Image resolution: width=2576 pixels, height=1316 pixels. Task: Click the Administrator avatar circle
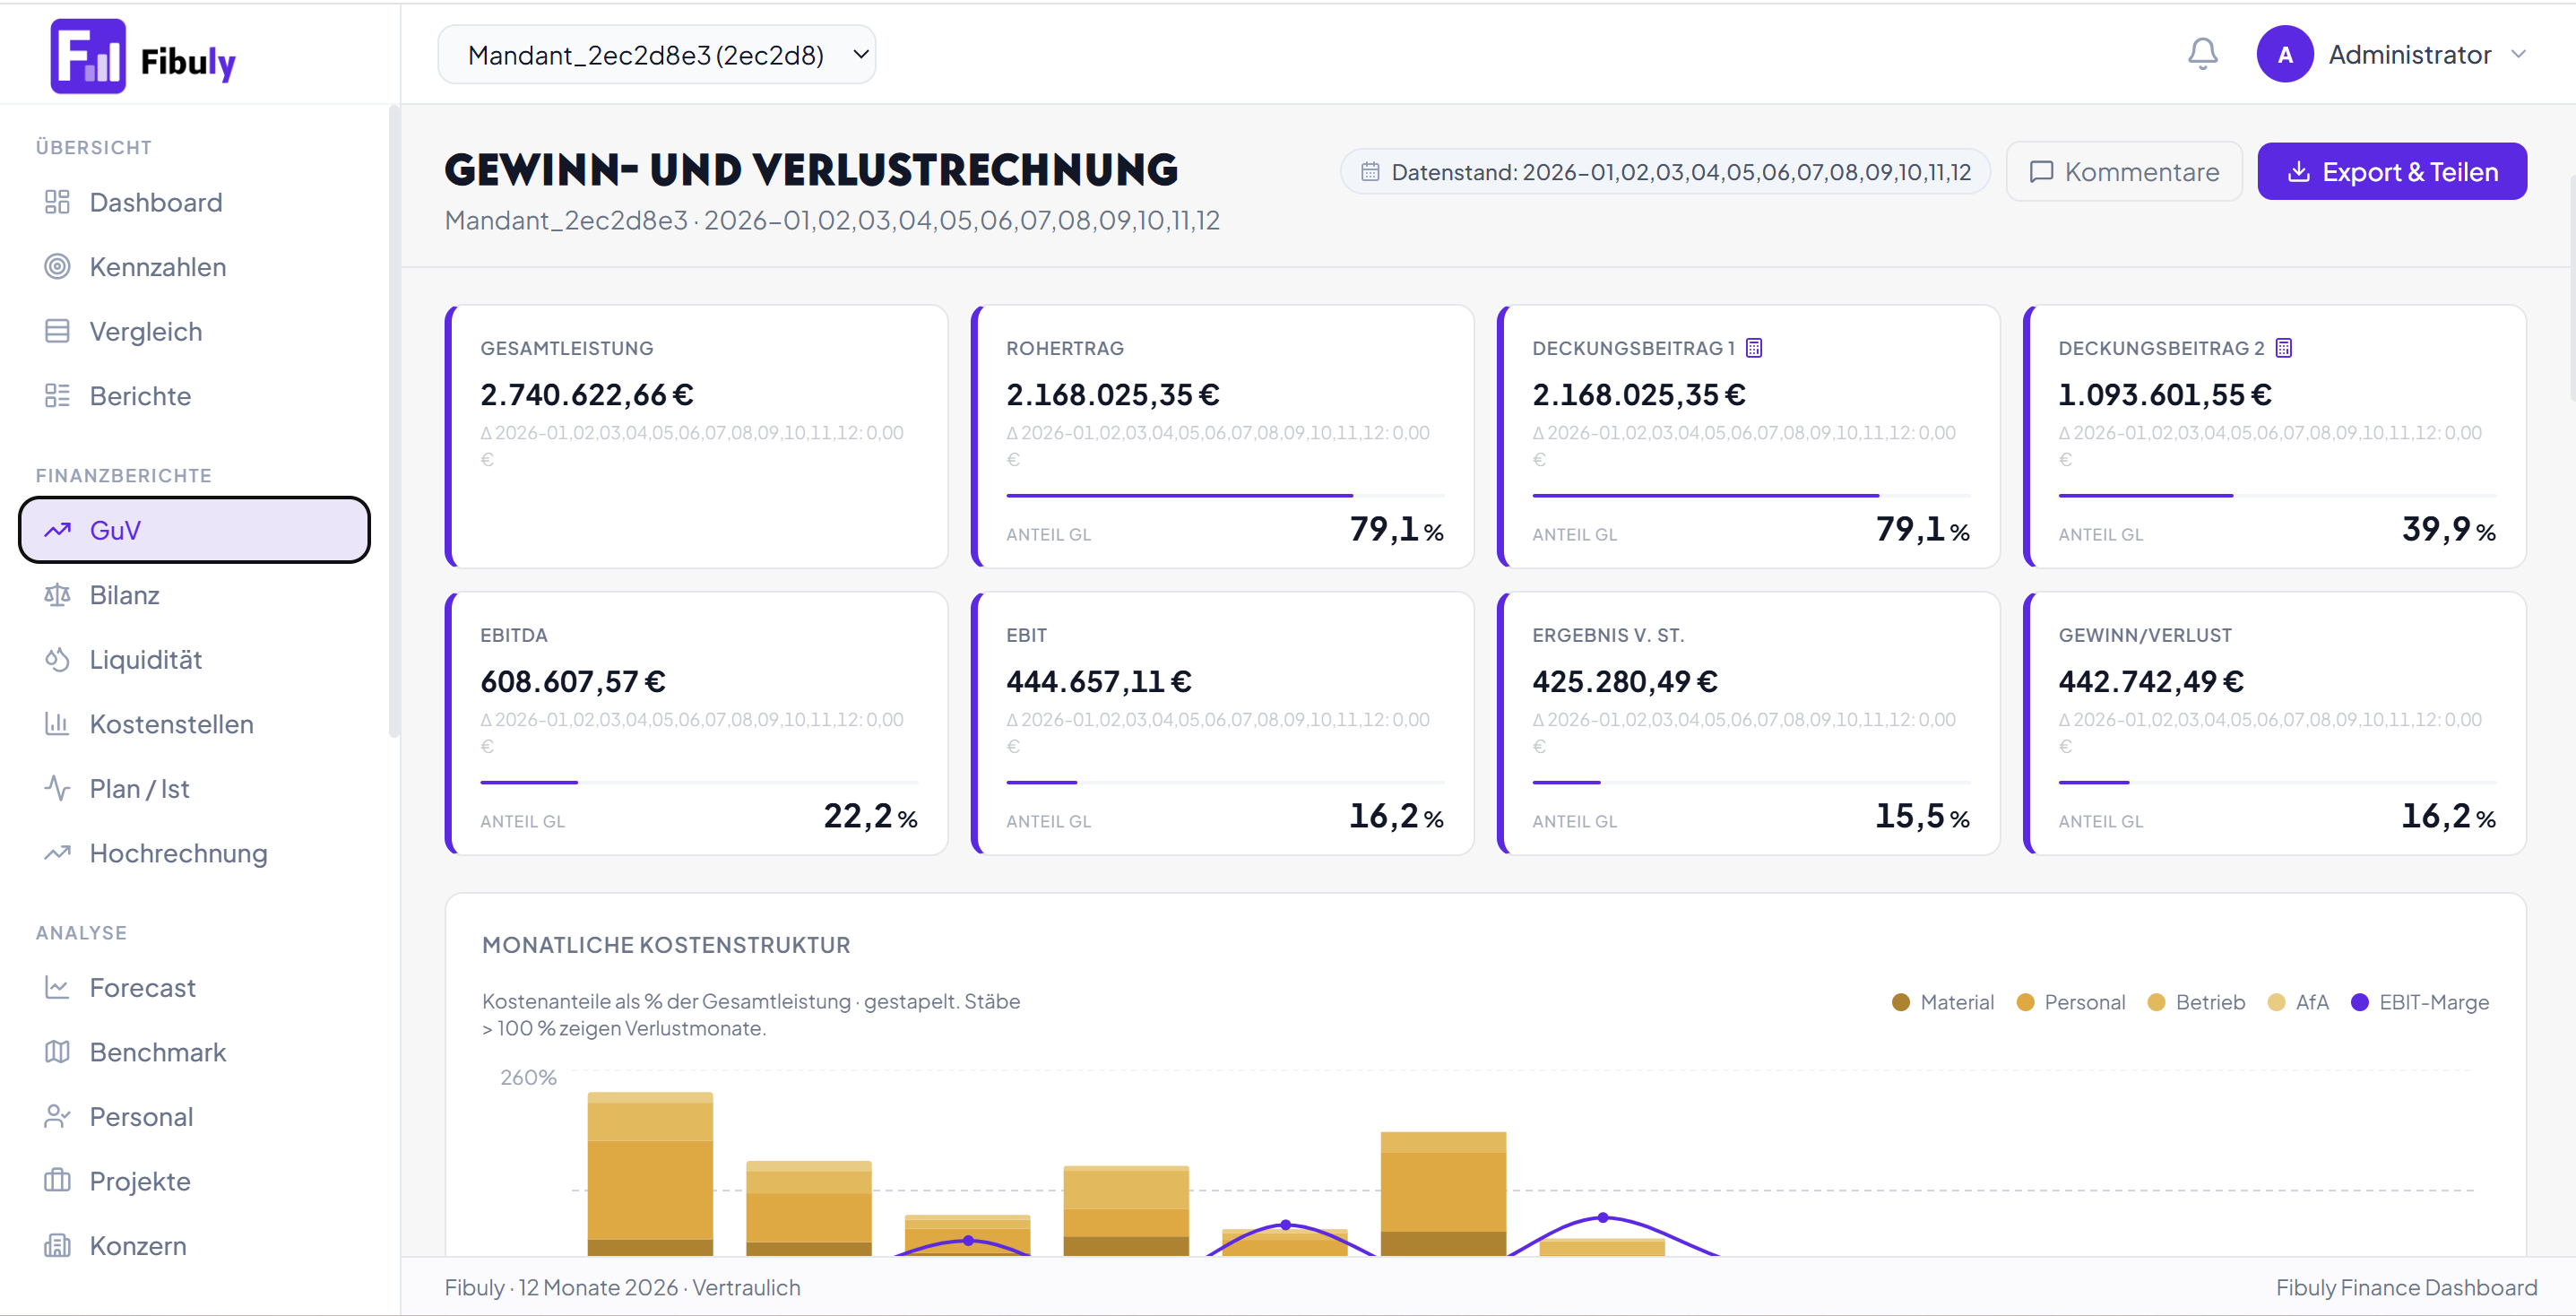pyautogui.click(x=2285, y=54)
